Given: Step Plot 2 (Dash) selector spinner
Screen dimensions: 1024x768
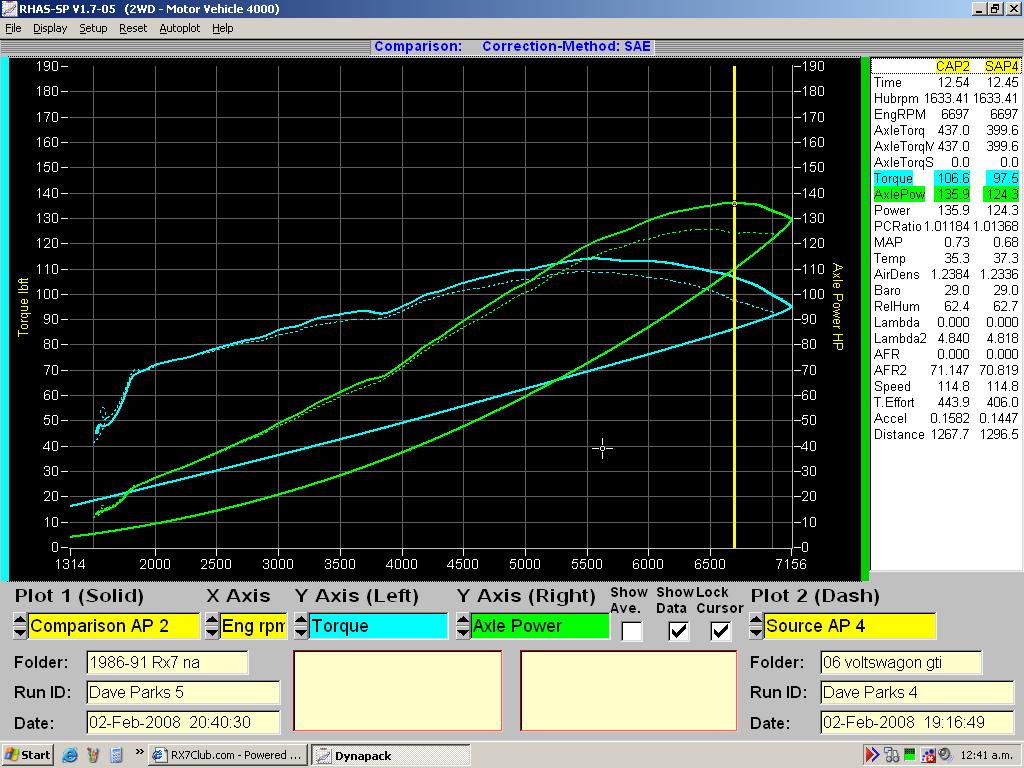Looking at the screenshot, I should (756, 626).
